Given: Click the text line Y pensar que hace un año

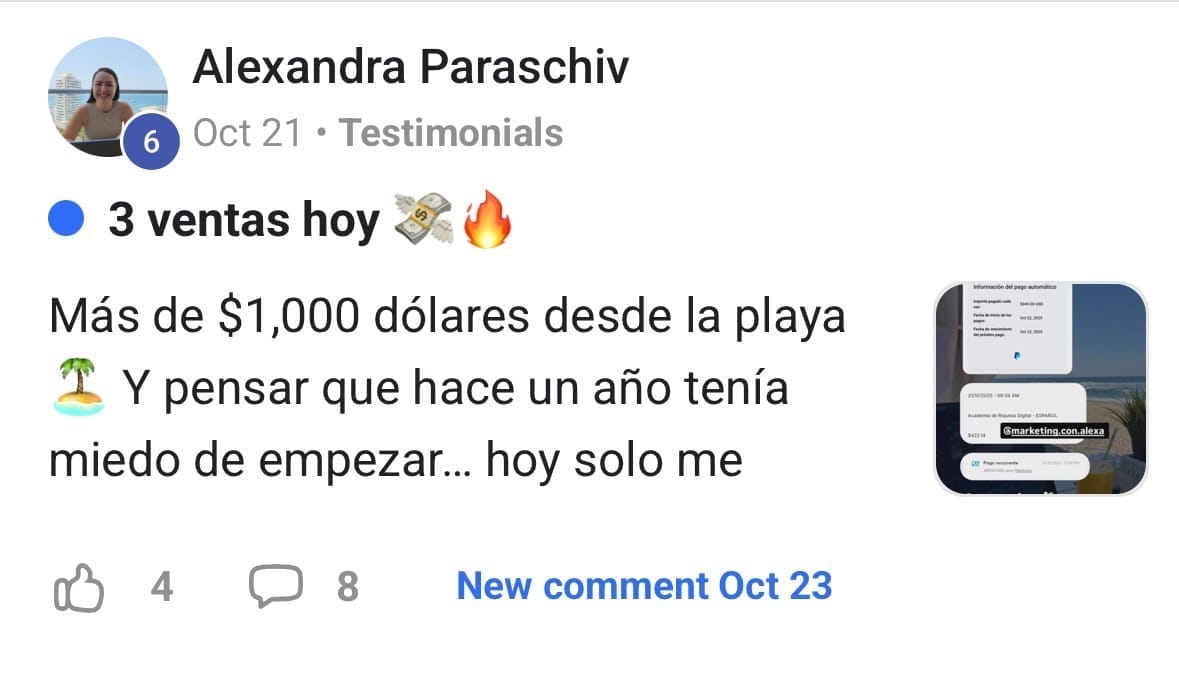Looking at the screenshot, I should [x=456, y=389].
